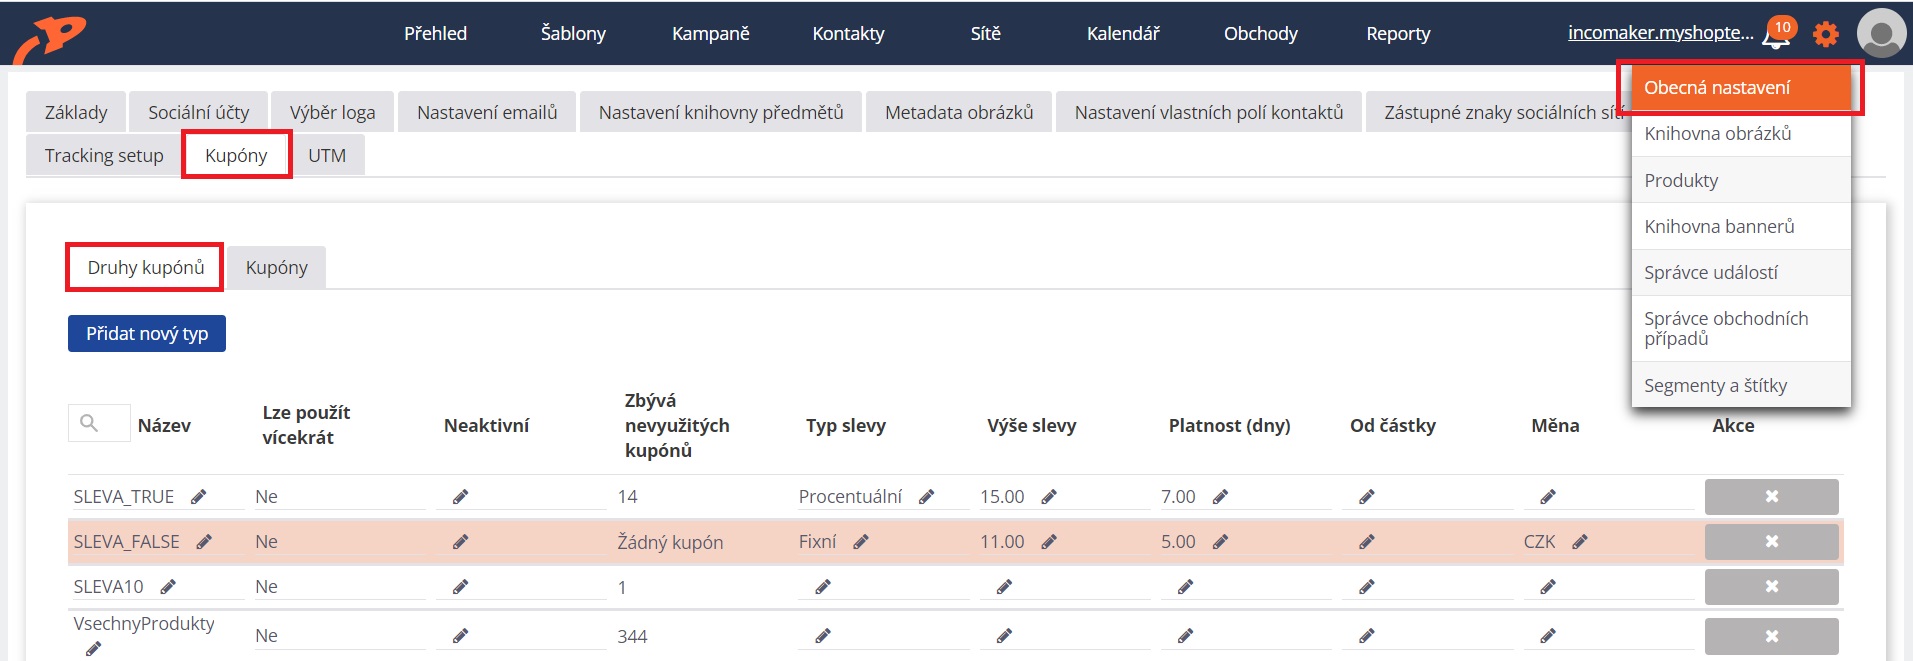Viewport: 1913px width, 661px height.
Task: Edit Neaktivní pencil in SLEVA_TRUE row
Action: (460, 496)
